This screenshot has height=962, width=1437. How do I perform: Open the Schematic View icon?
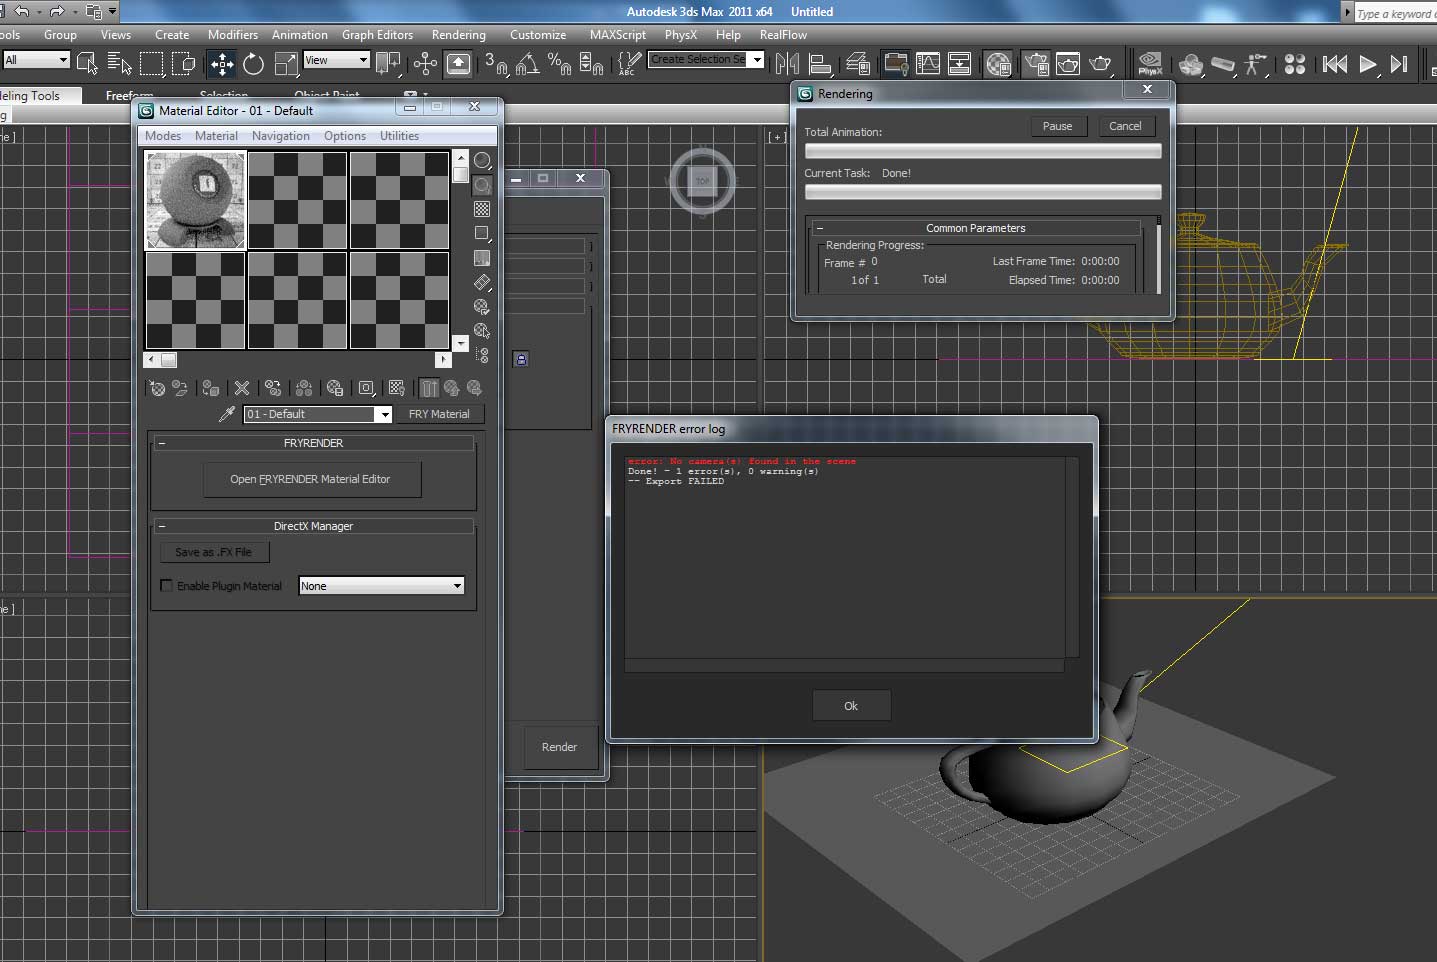click(959, 64)
